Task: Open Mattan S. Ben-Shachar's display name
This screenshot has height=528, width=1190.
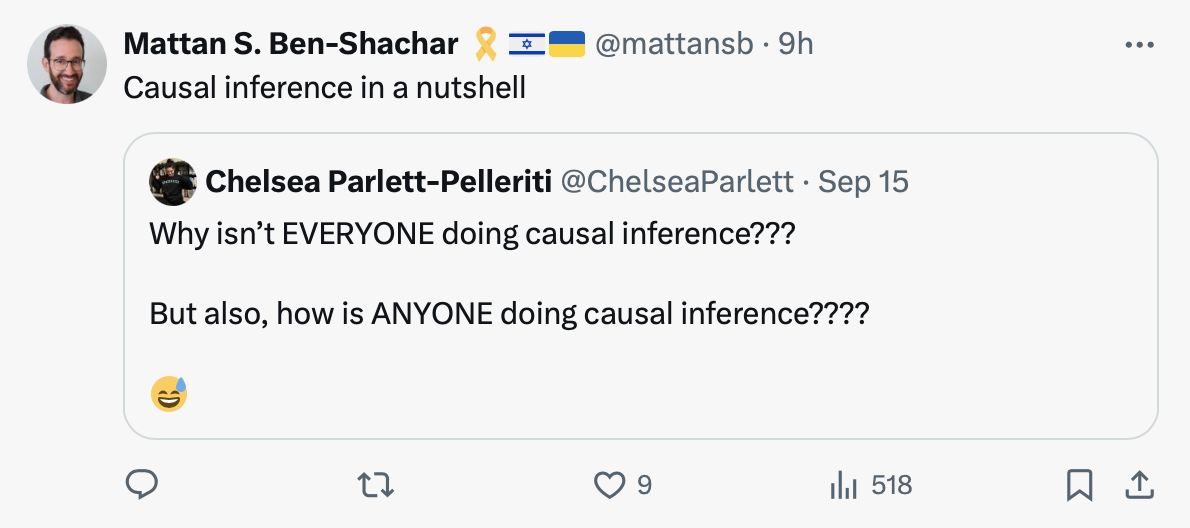Action: pos(291,44)
